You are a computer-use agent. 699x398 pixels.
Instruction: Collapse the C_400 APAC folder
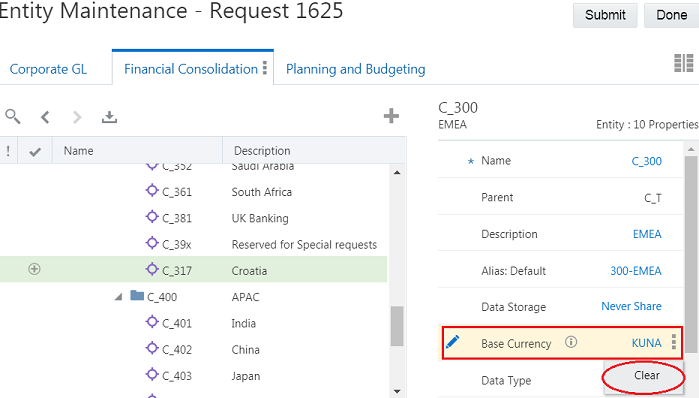[118, 297]
